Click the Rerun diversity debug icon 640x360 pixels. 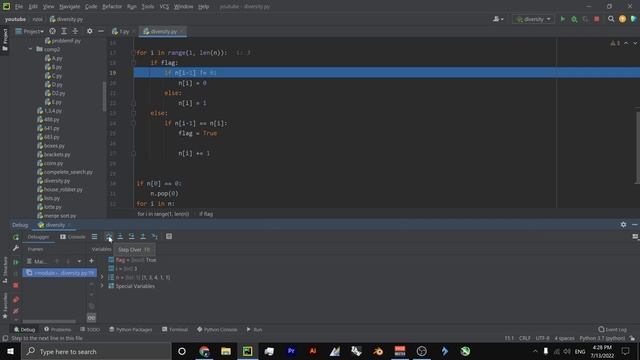[16, 237]
